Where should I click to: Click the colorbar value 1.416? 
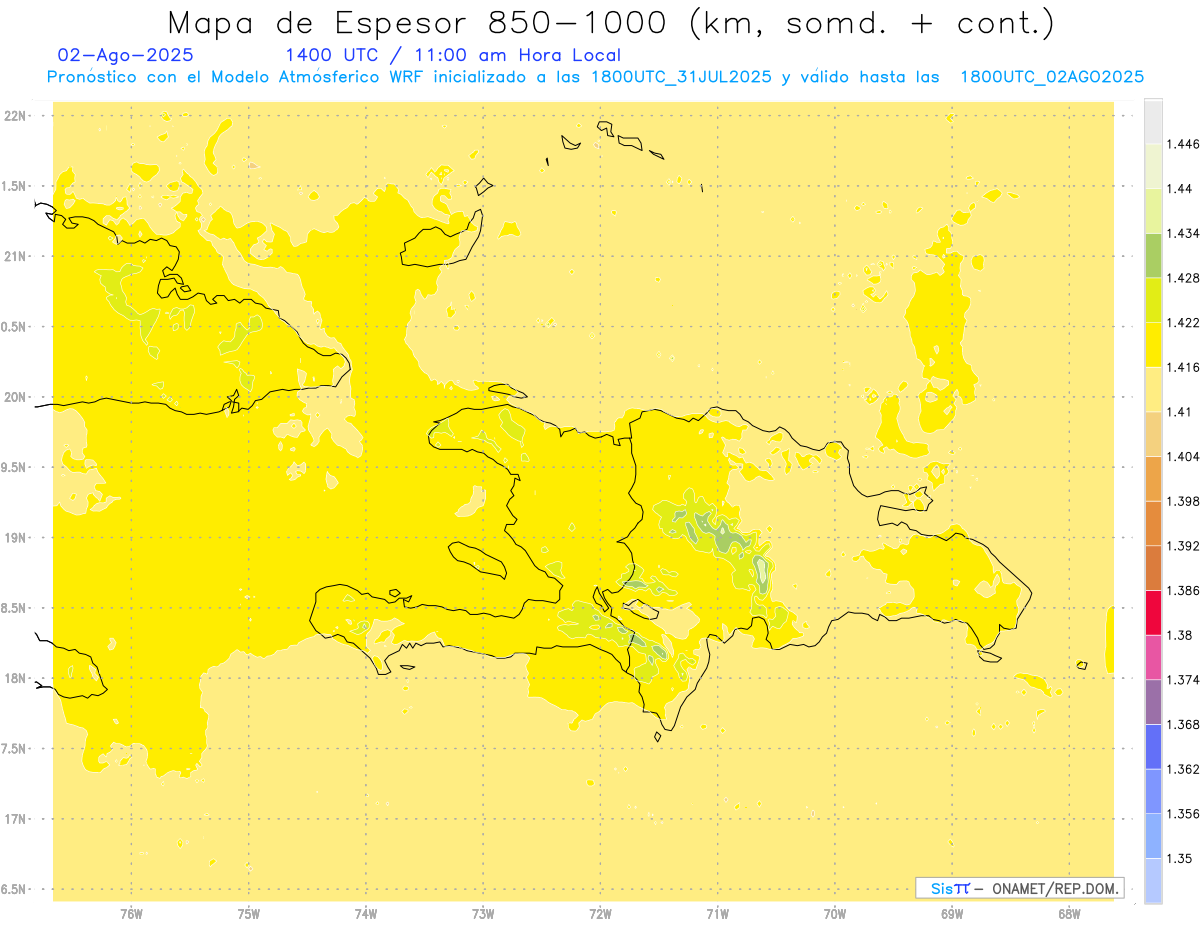(1183, 367)
